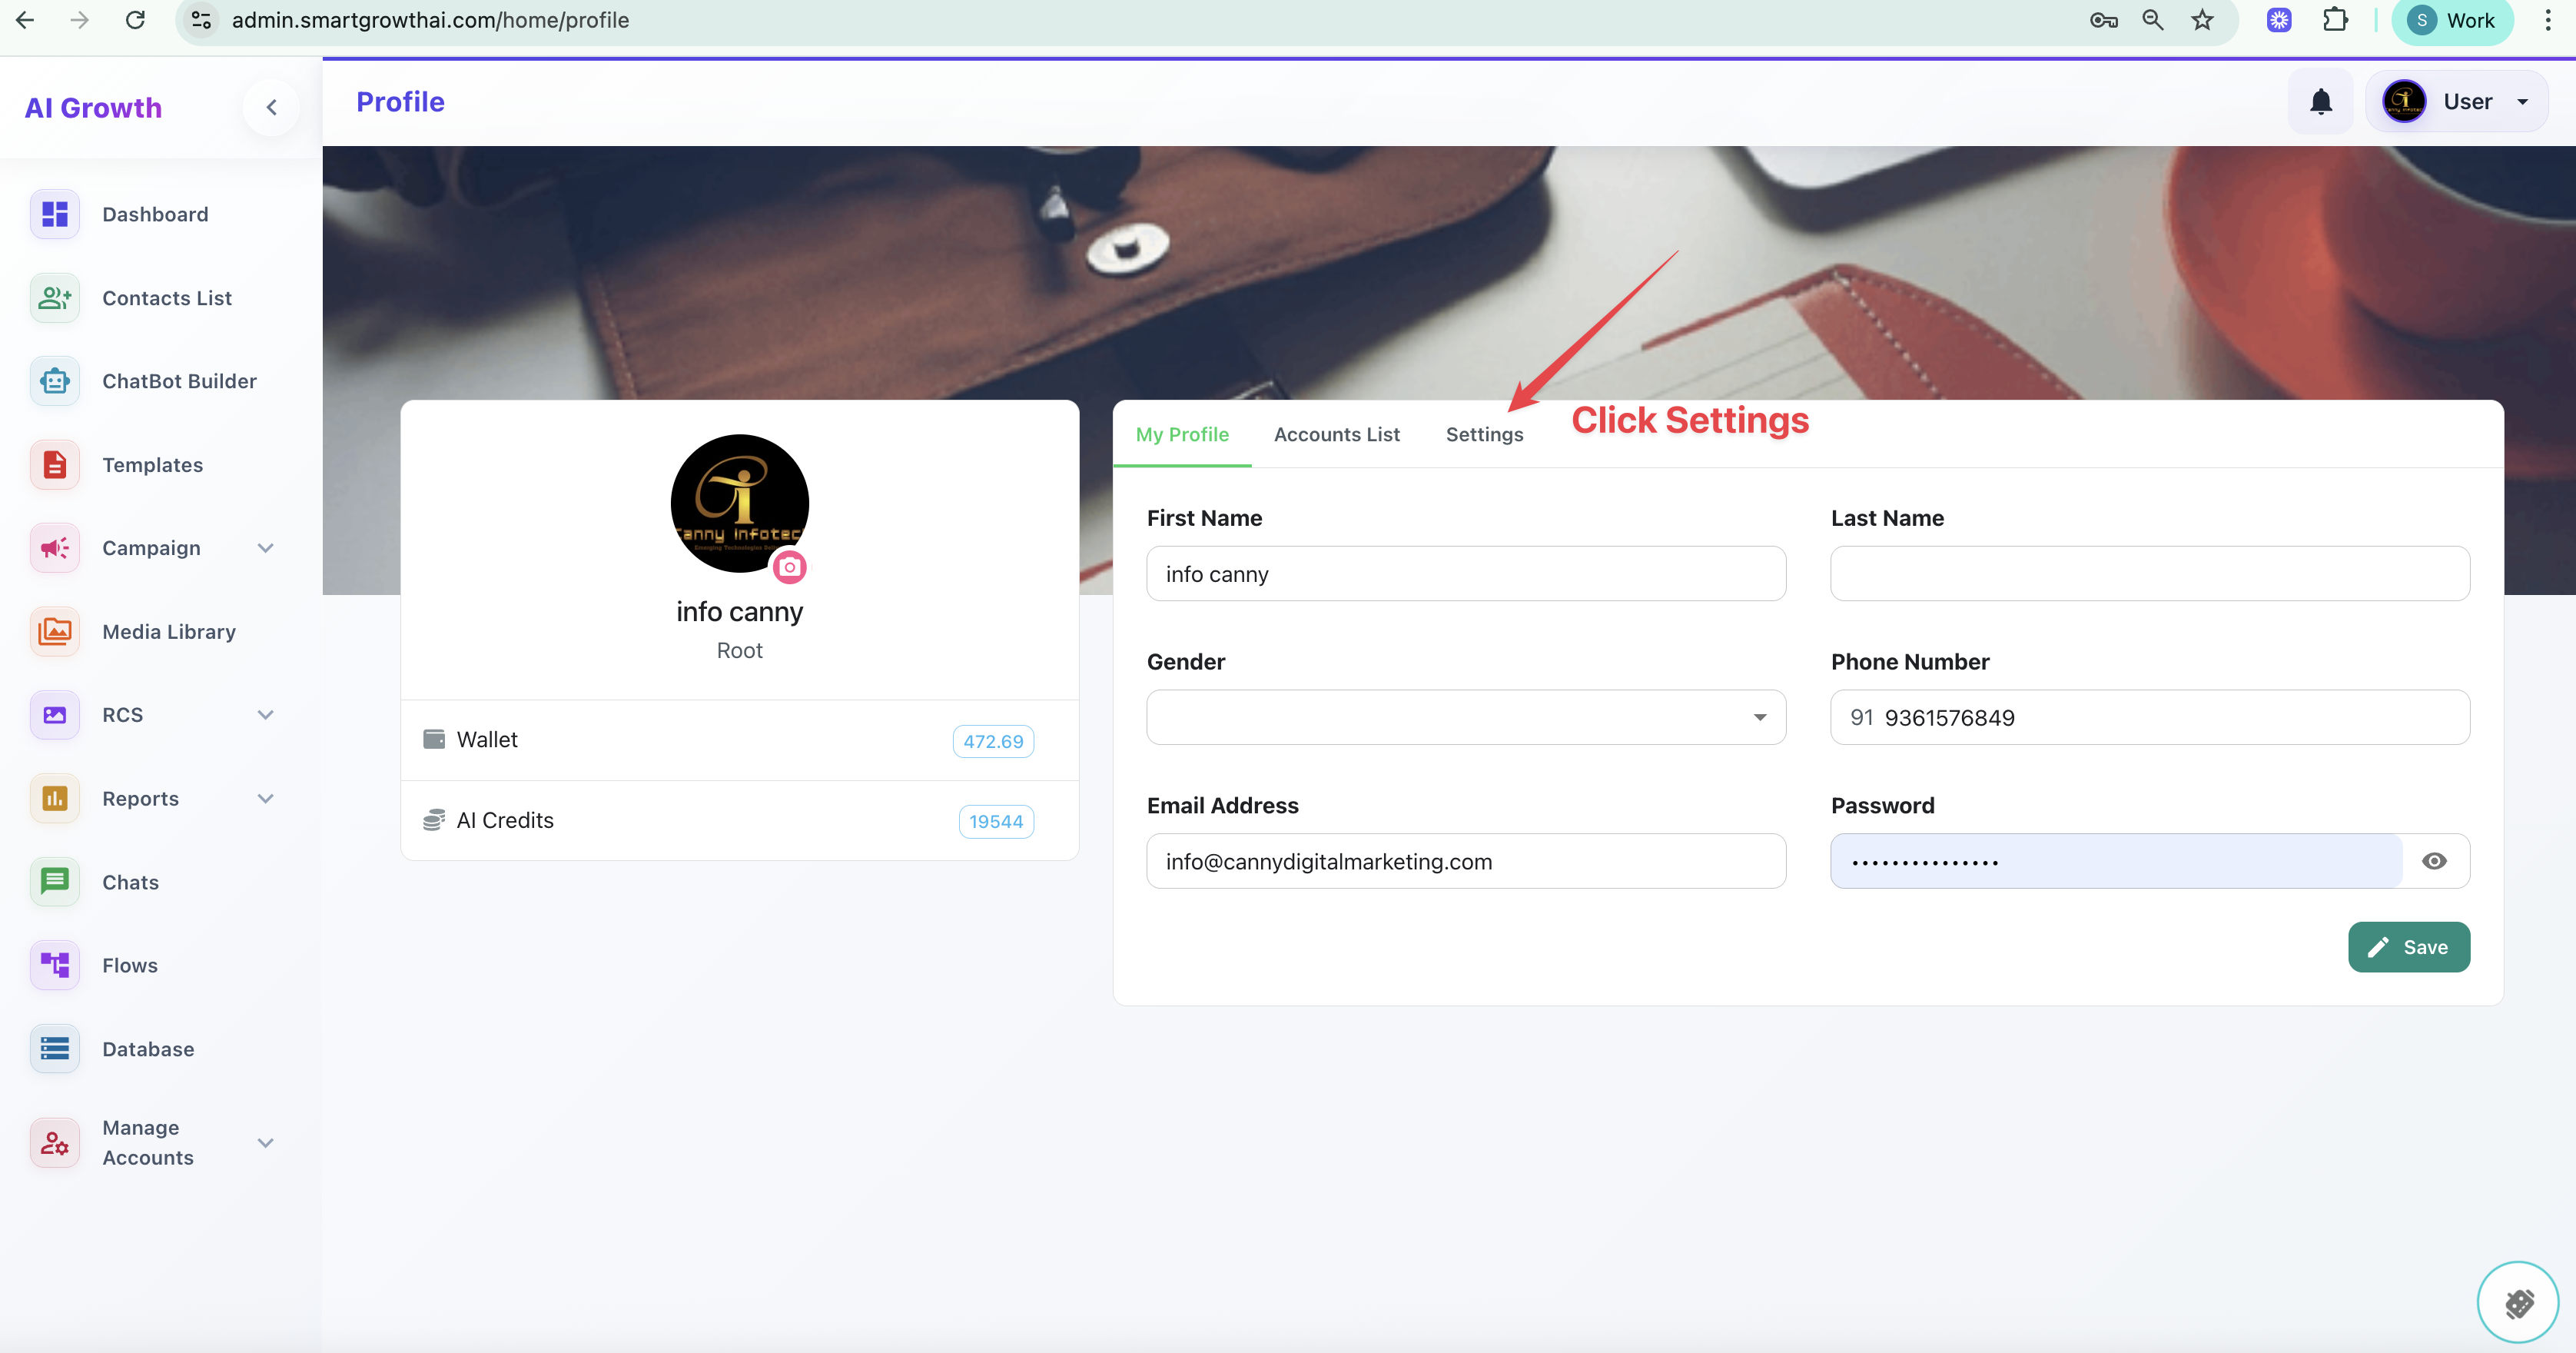Open the Chats sidebar icon

pos(54,882)
